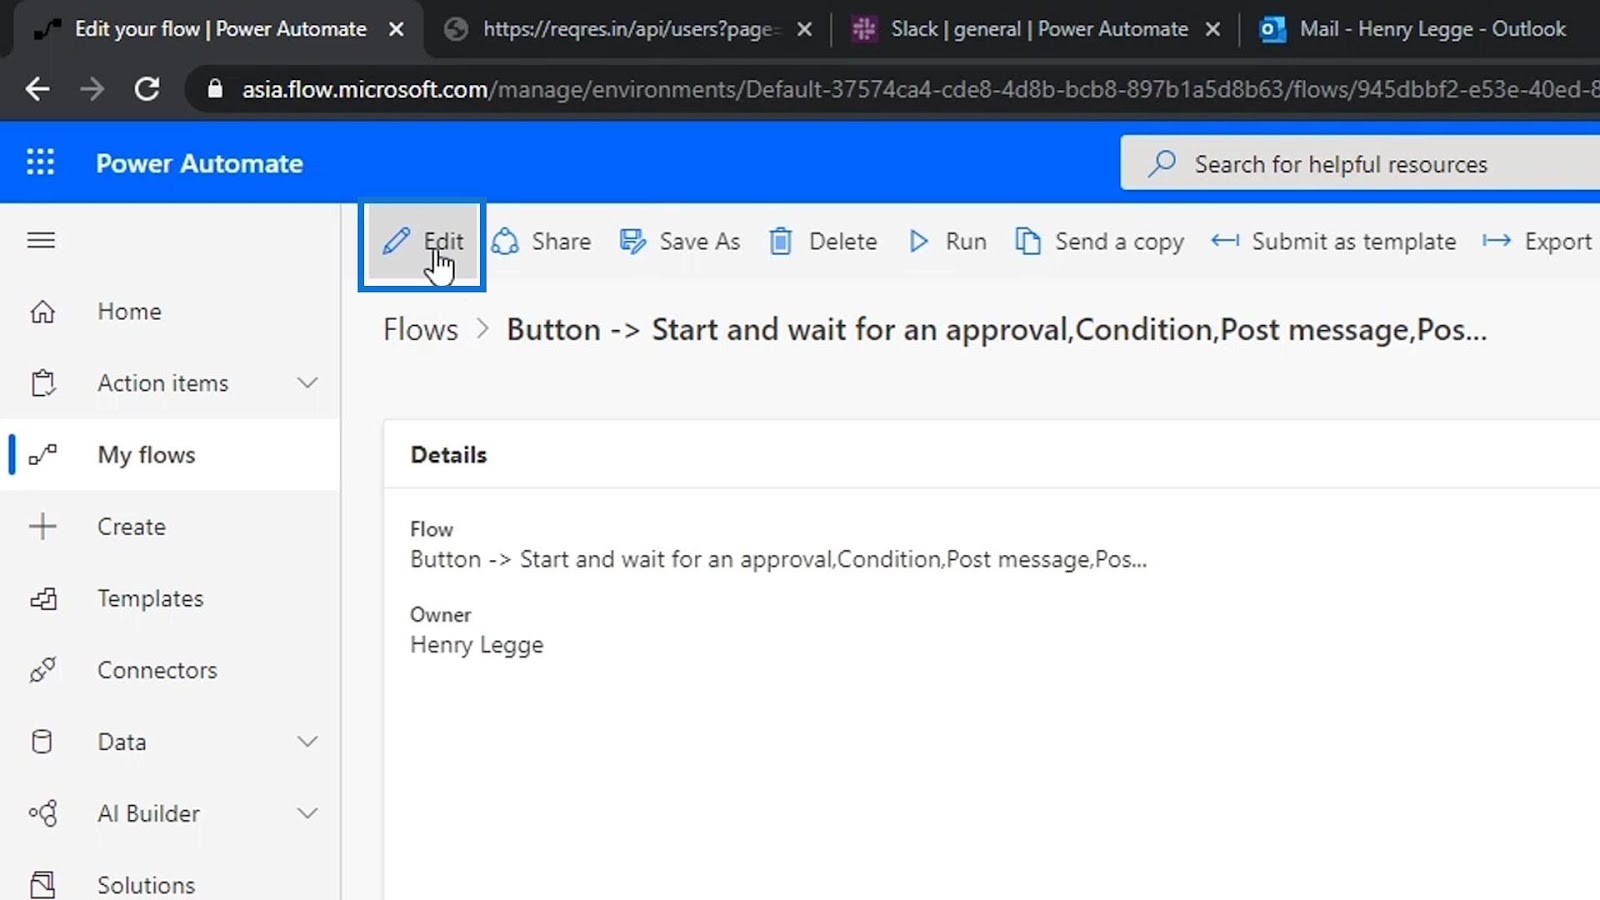Close the reqres.in browser tab
Viewport: 1600px width, 900px height.
coord(804,29)
